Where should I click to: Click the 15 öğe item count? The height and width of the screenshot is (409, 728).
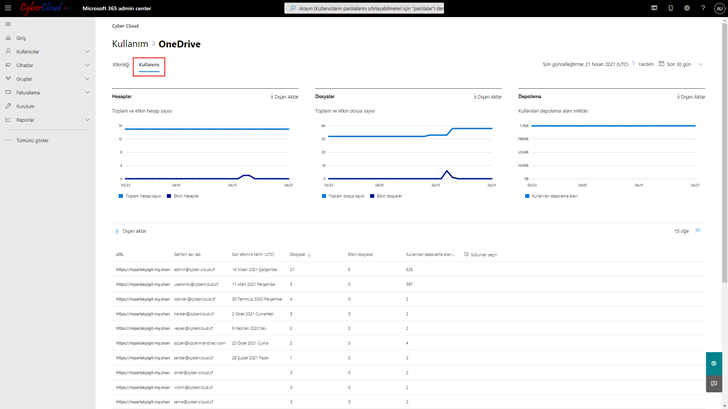682,231
